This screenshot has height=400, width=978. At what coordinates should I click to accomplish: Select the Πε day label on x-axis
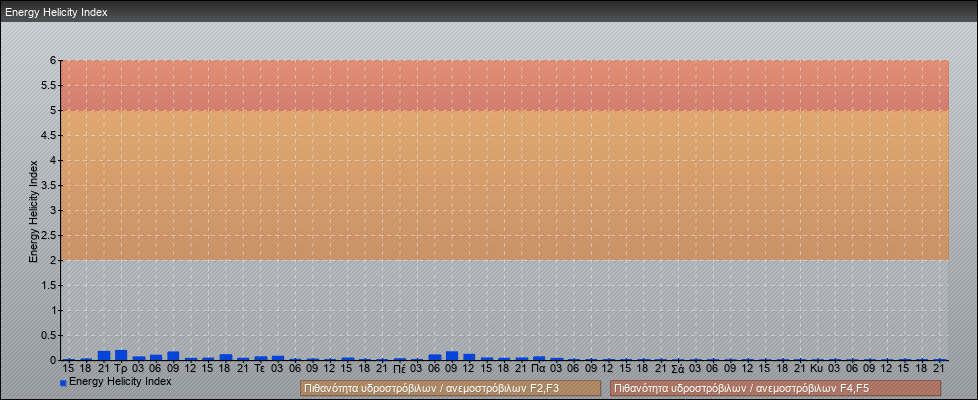[x=399, y=368]
